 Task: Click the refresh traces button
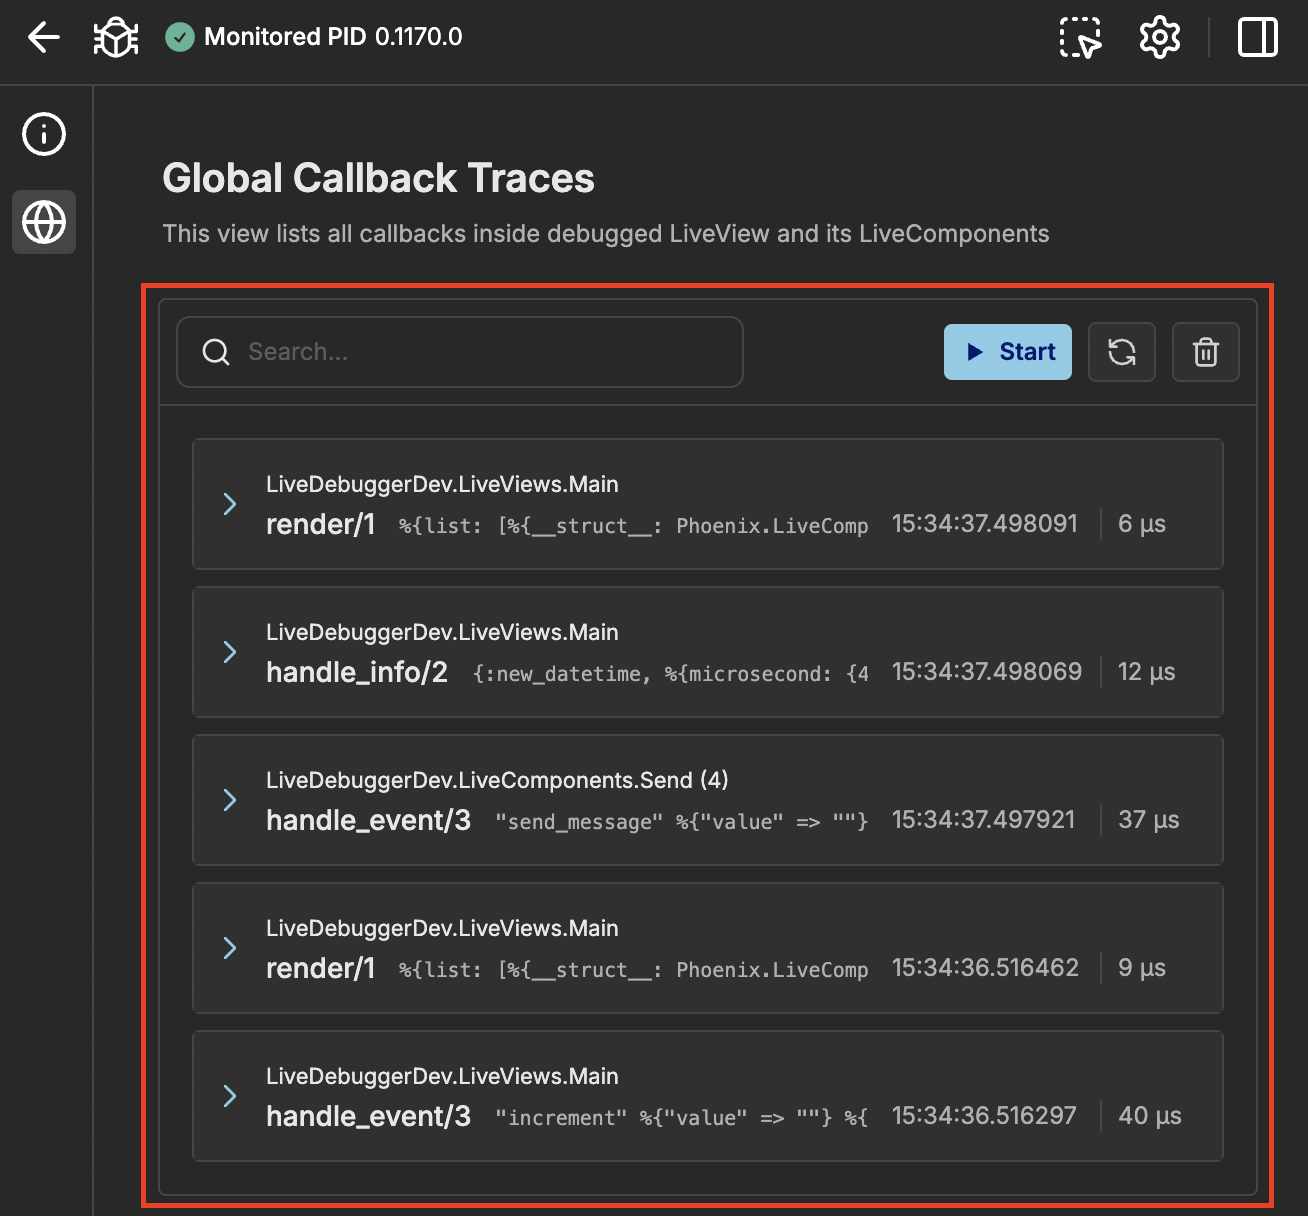1122,352
